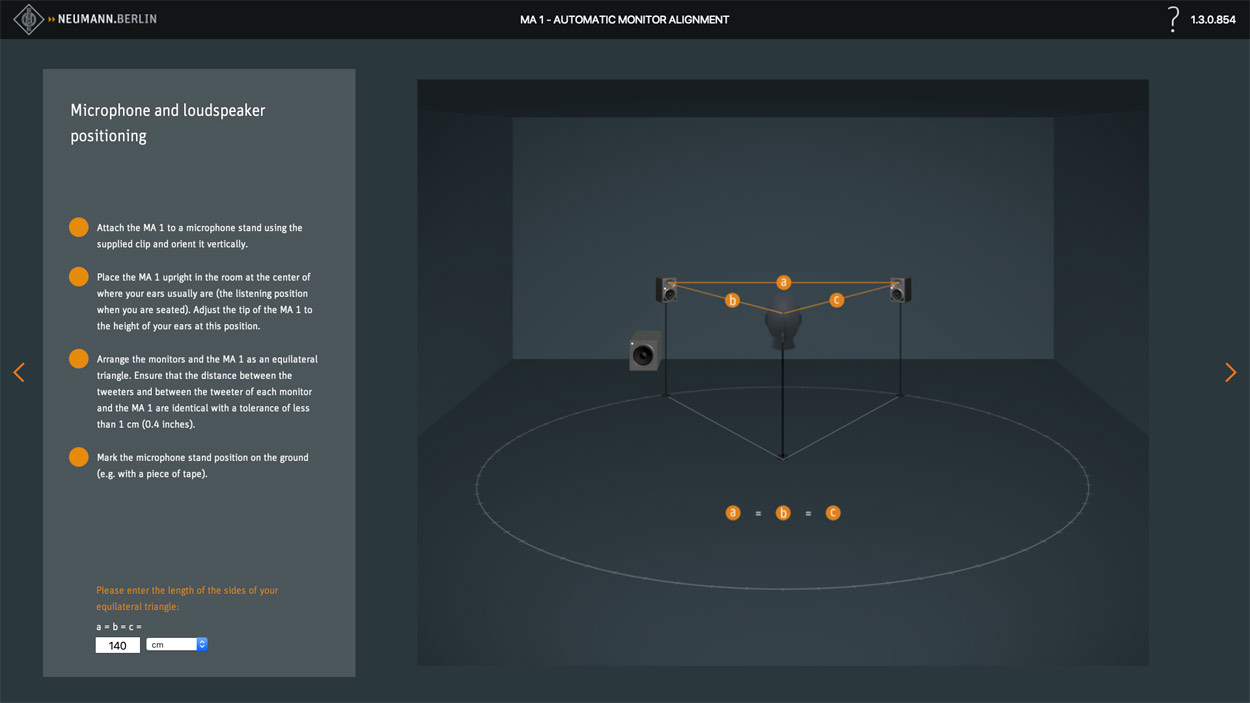Viewport: 1250px width, 703px height.
Task: Click the Neumann.Berlin diamond logo
Action: pyautogui.click(x=29, y=19)
